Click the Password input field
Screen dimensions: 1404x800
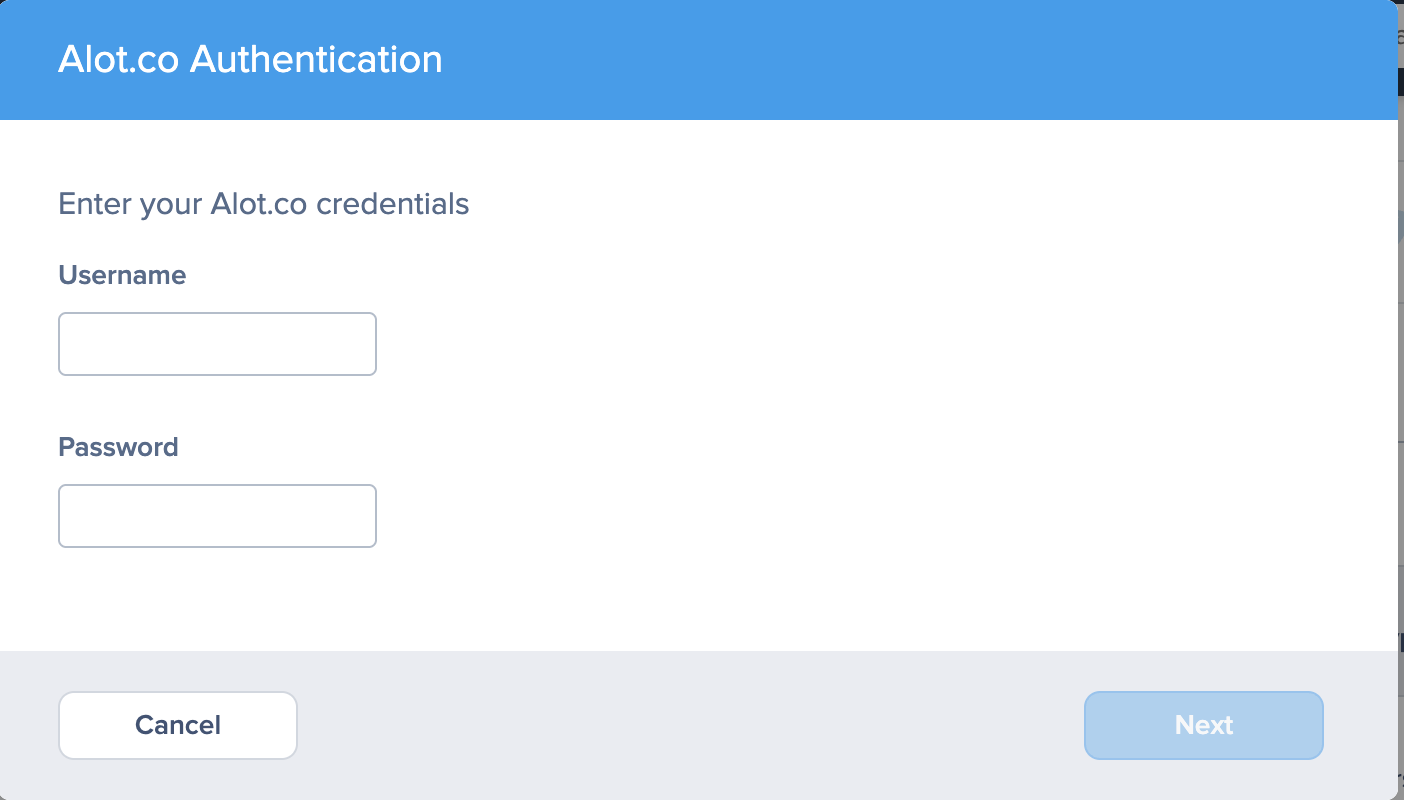point(217,516)
